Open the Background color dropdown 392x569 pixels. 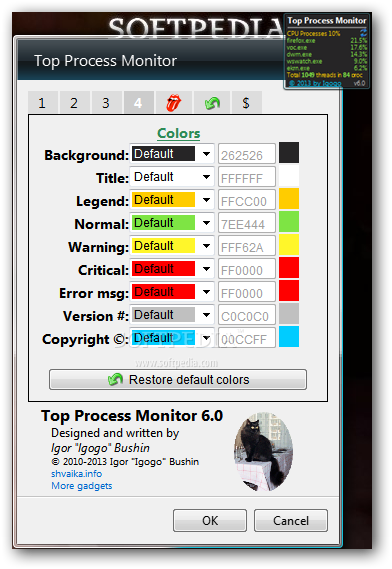coord(172,154)
